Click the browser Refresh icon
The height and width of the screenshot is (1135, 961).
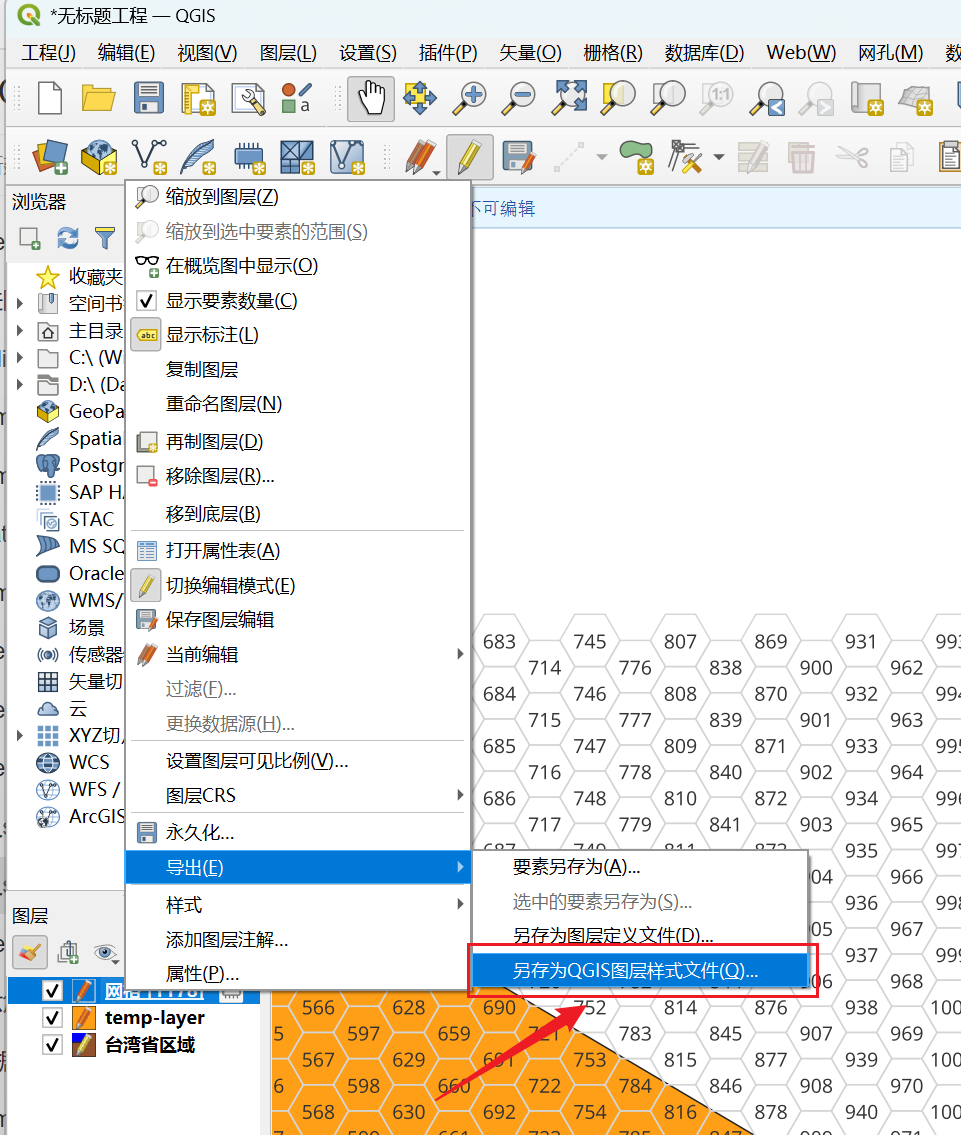point(68,237)
